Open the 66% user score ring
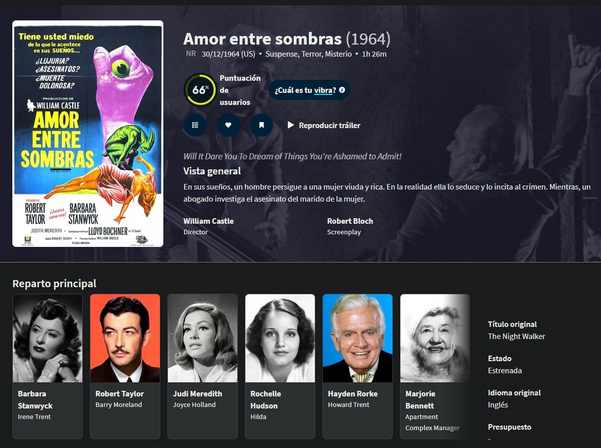Screen dimensions: 601x448 pos(200,90)
